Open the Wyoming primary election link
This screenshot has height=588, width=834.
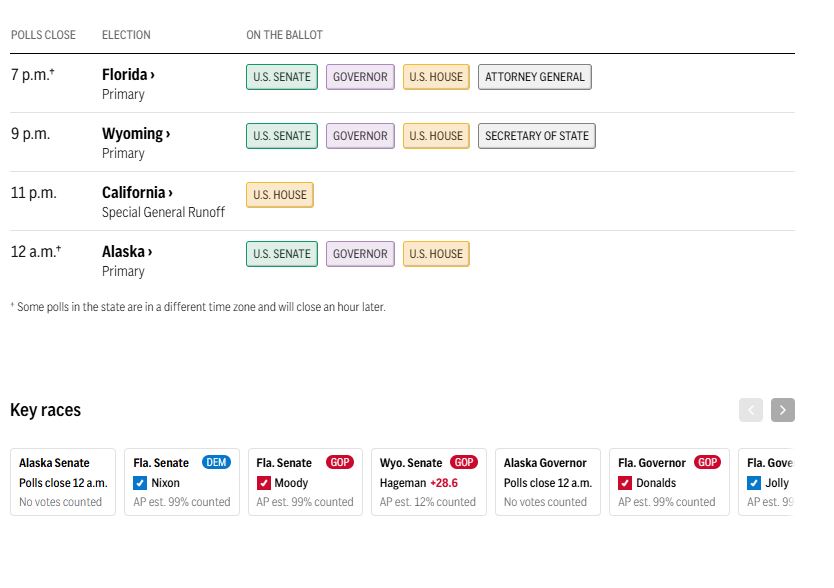[x=136, y=134]
